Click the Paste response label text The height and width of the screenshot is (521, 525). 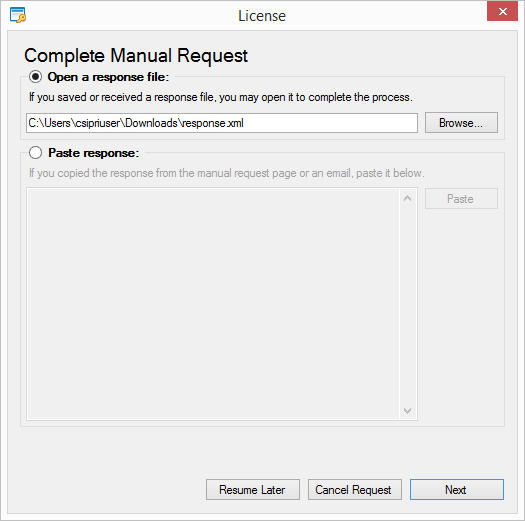coord(93,153)
